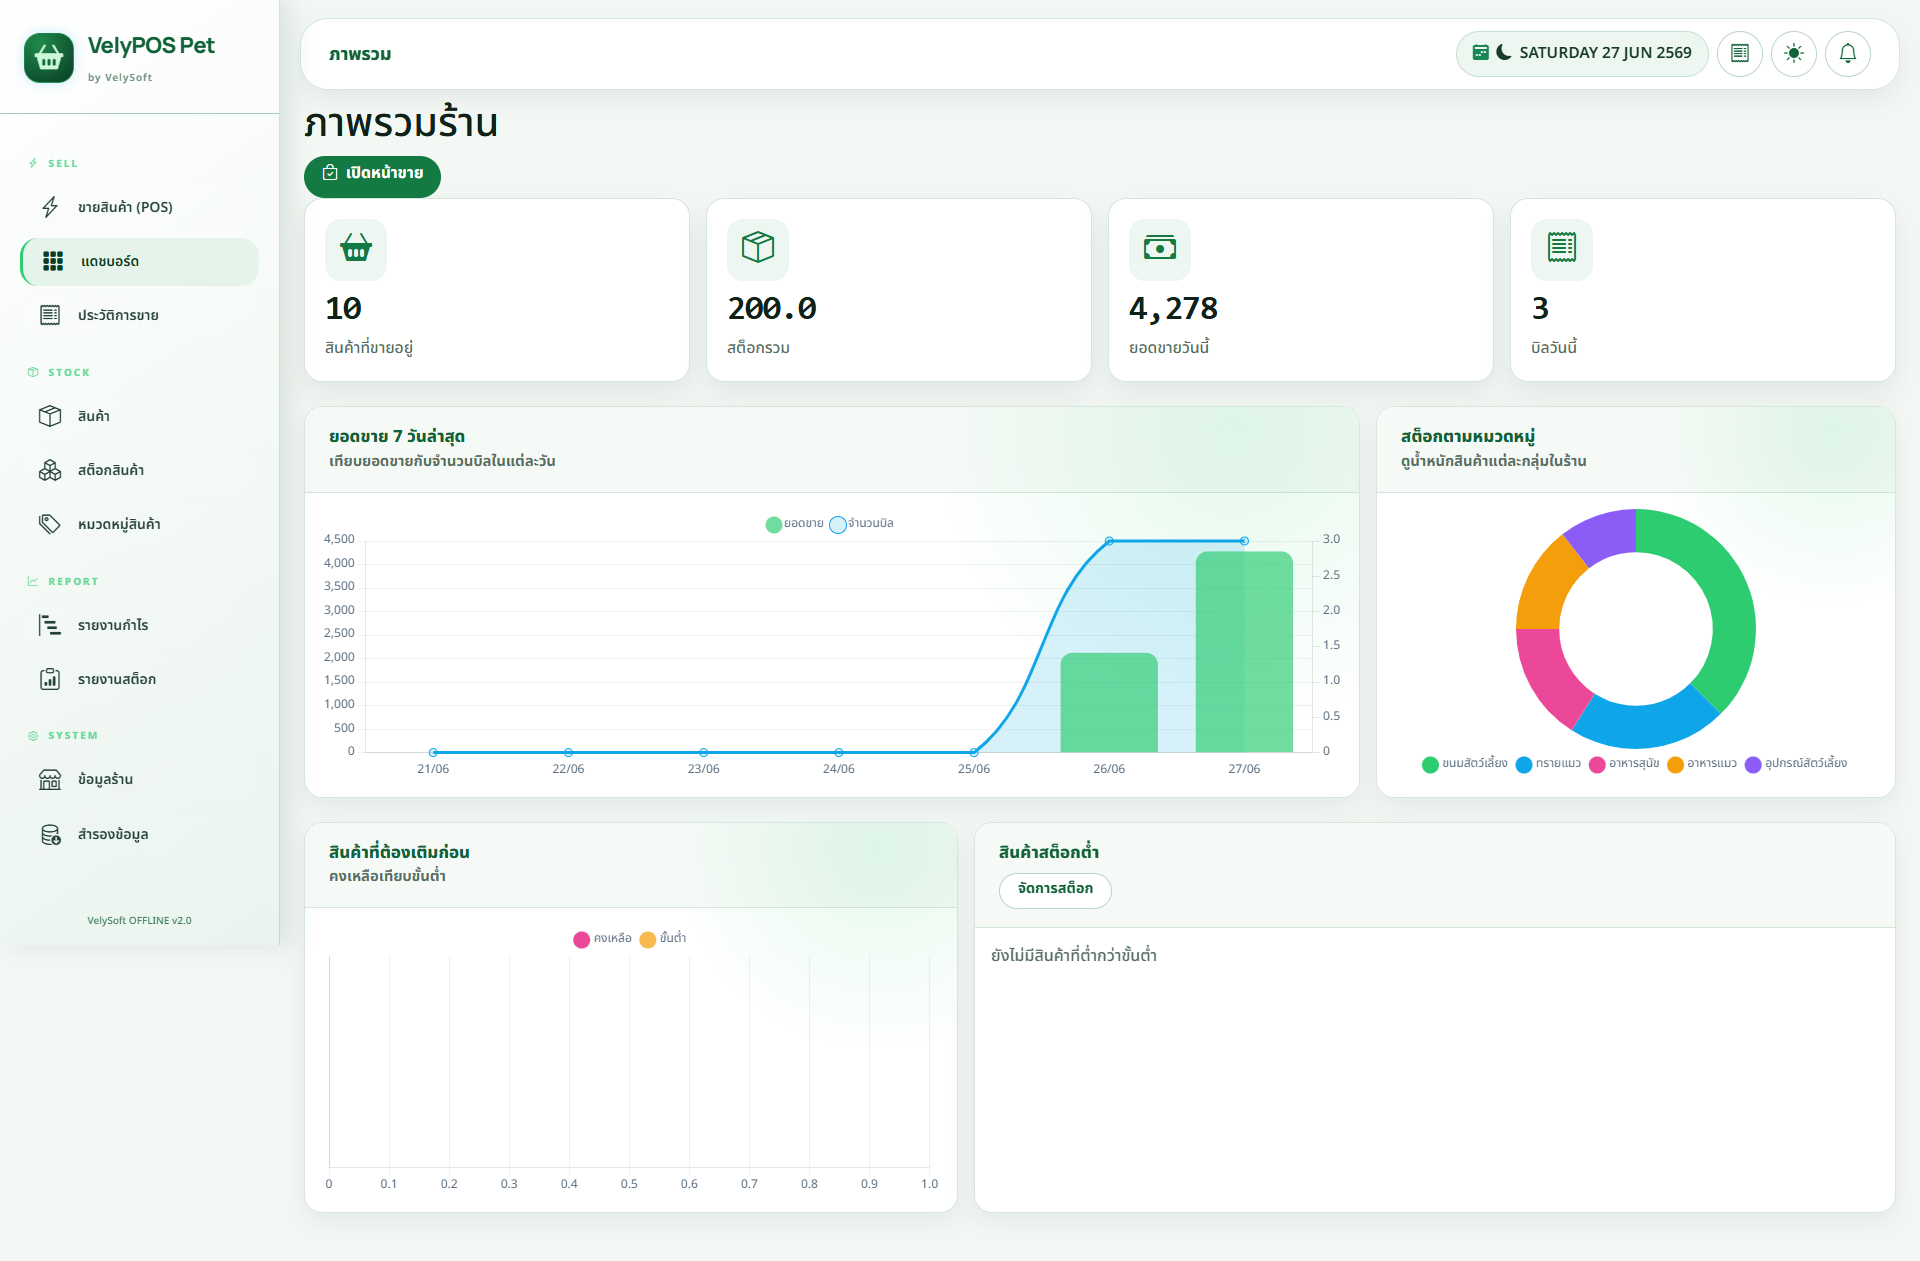Click the 10 สินค้าที่ขายอยู่ card
Viewport: 1920px width, 1261px height.
click(496, 290)
